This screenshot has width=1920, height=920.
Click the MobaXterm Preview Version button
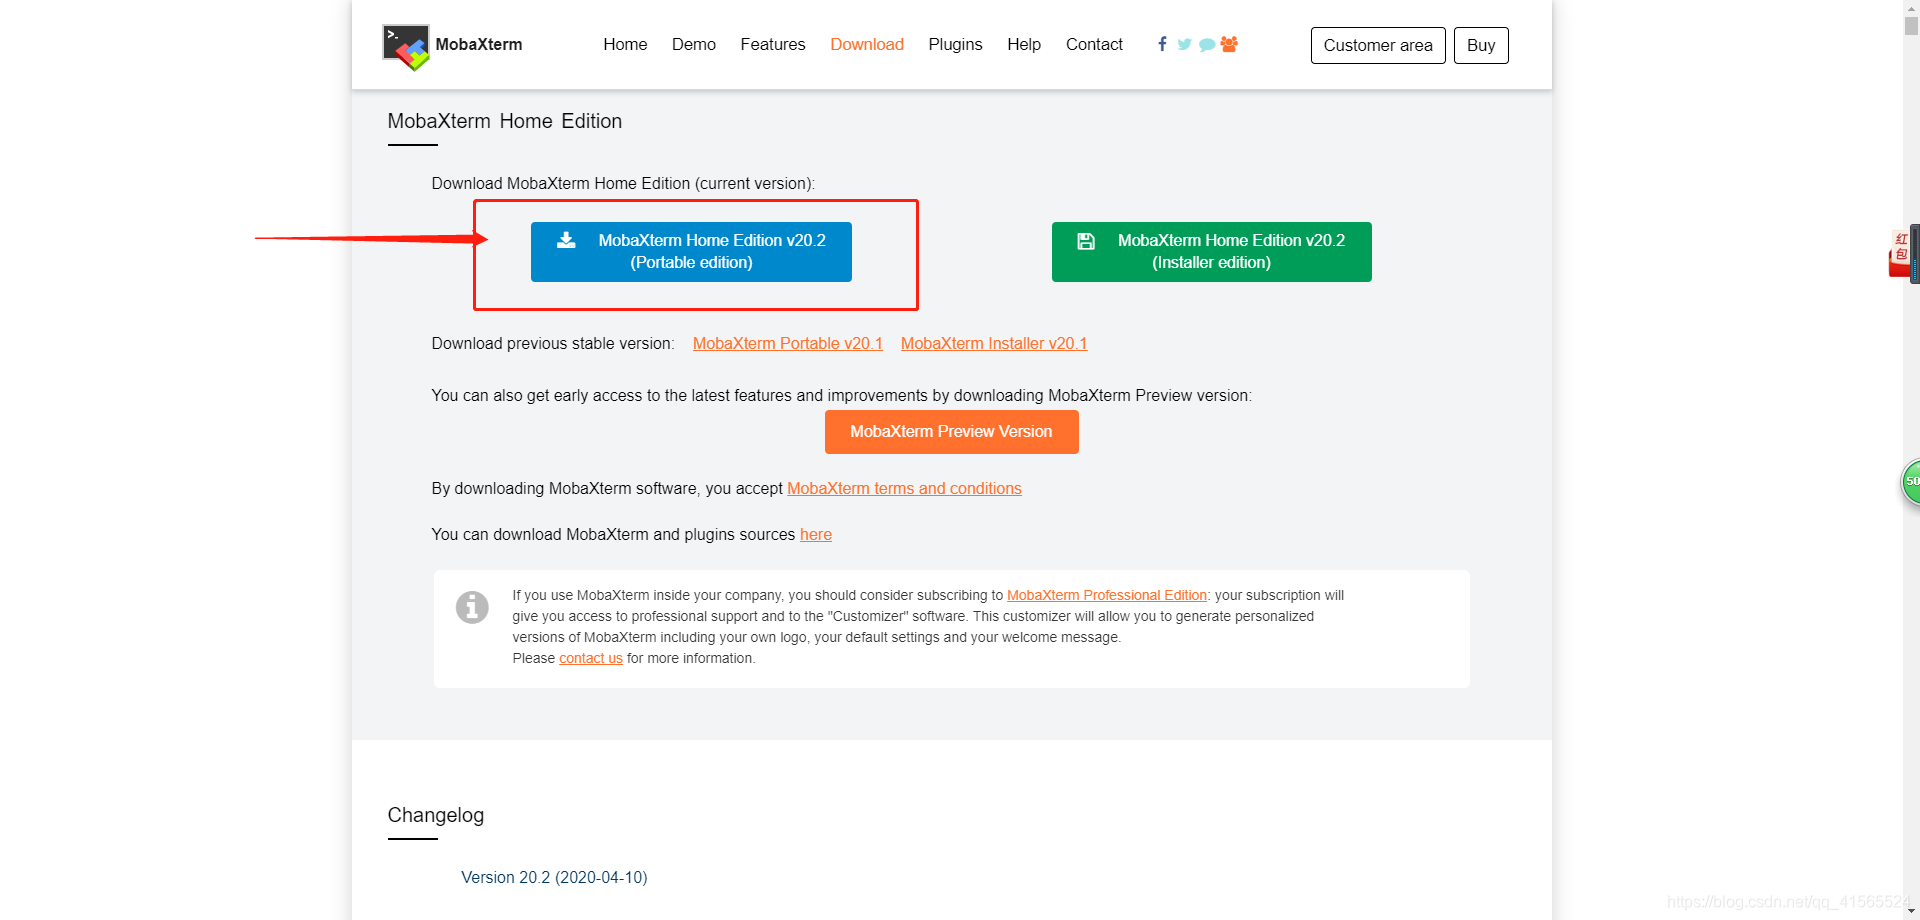coord(952,432)
